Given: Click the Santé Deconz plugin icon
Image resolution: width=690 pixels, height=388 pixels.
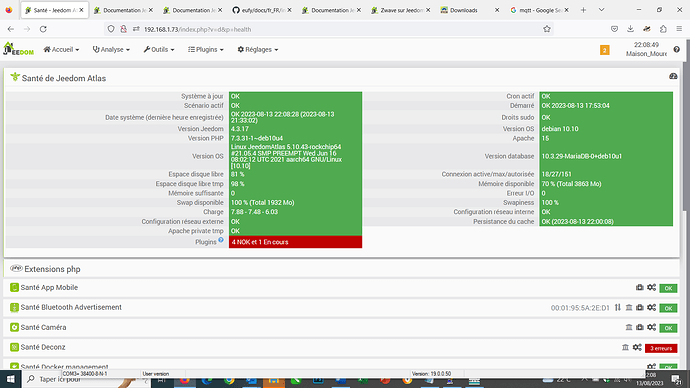Looking at the screenshot, I should click(x=14, y=348).
